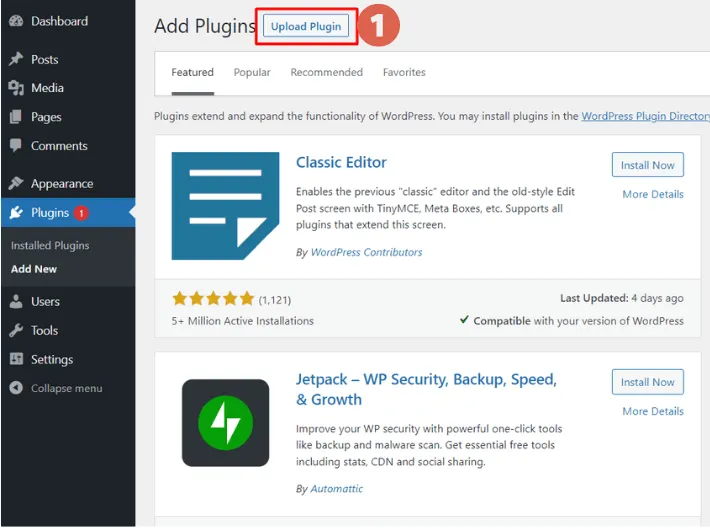710x528 pixels.
Task: Click the Users person icon
Action: pyautogui.click(x=16, y=302)
